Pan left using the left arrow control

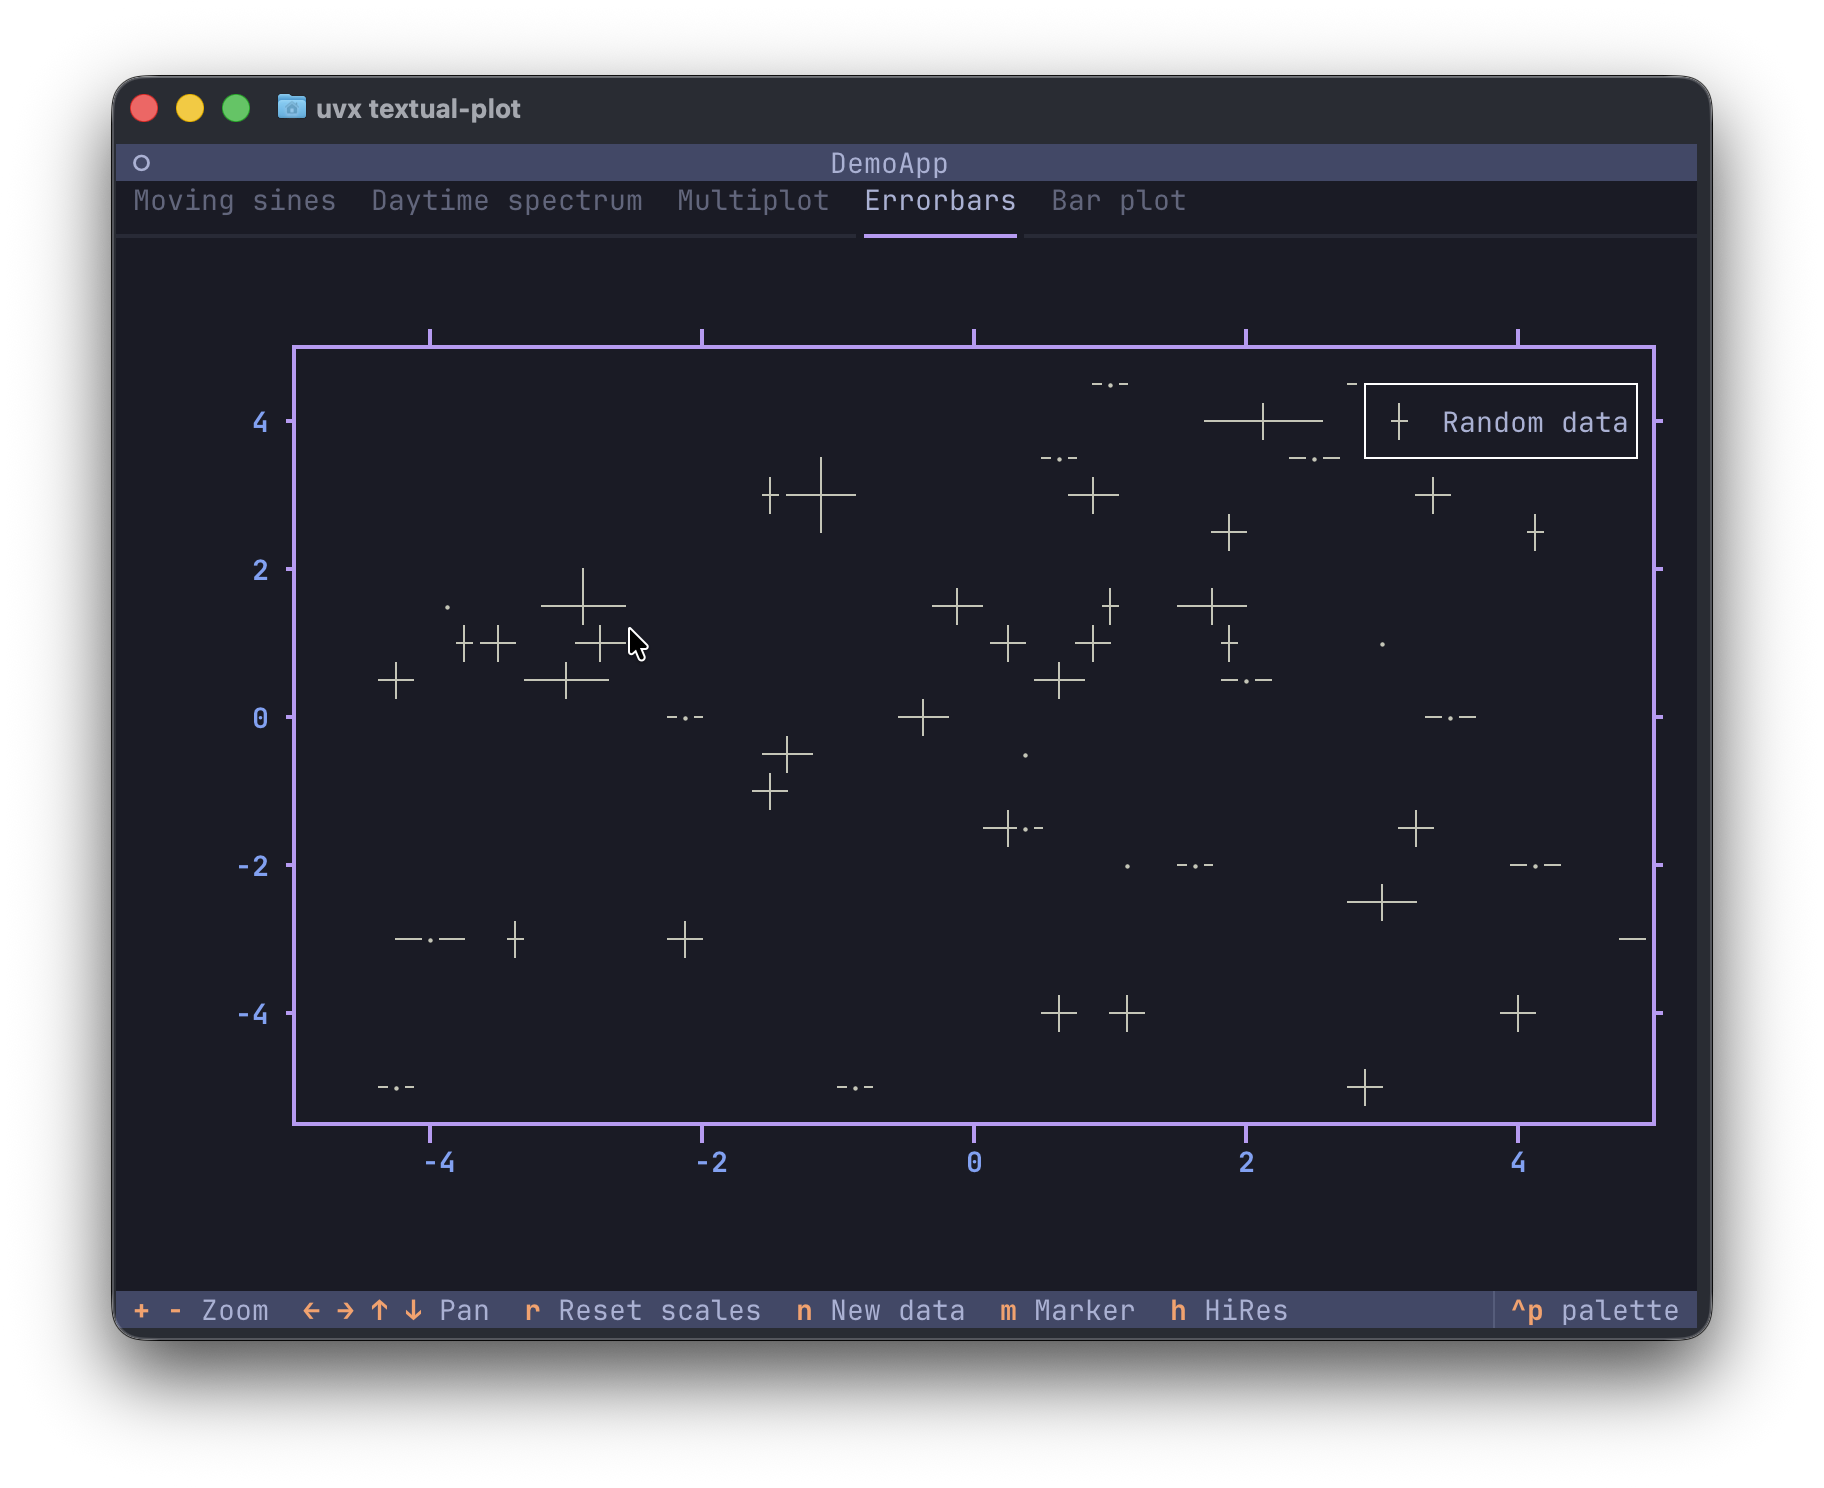coord(310,1310)
